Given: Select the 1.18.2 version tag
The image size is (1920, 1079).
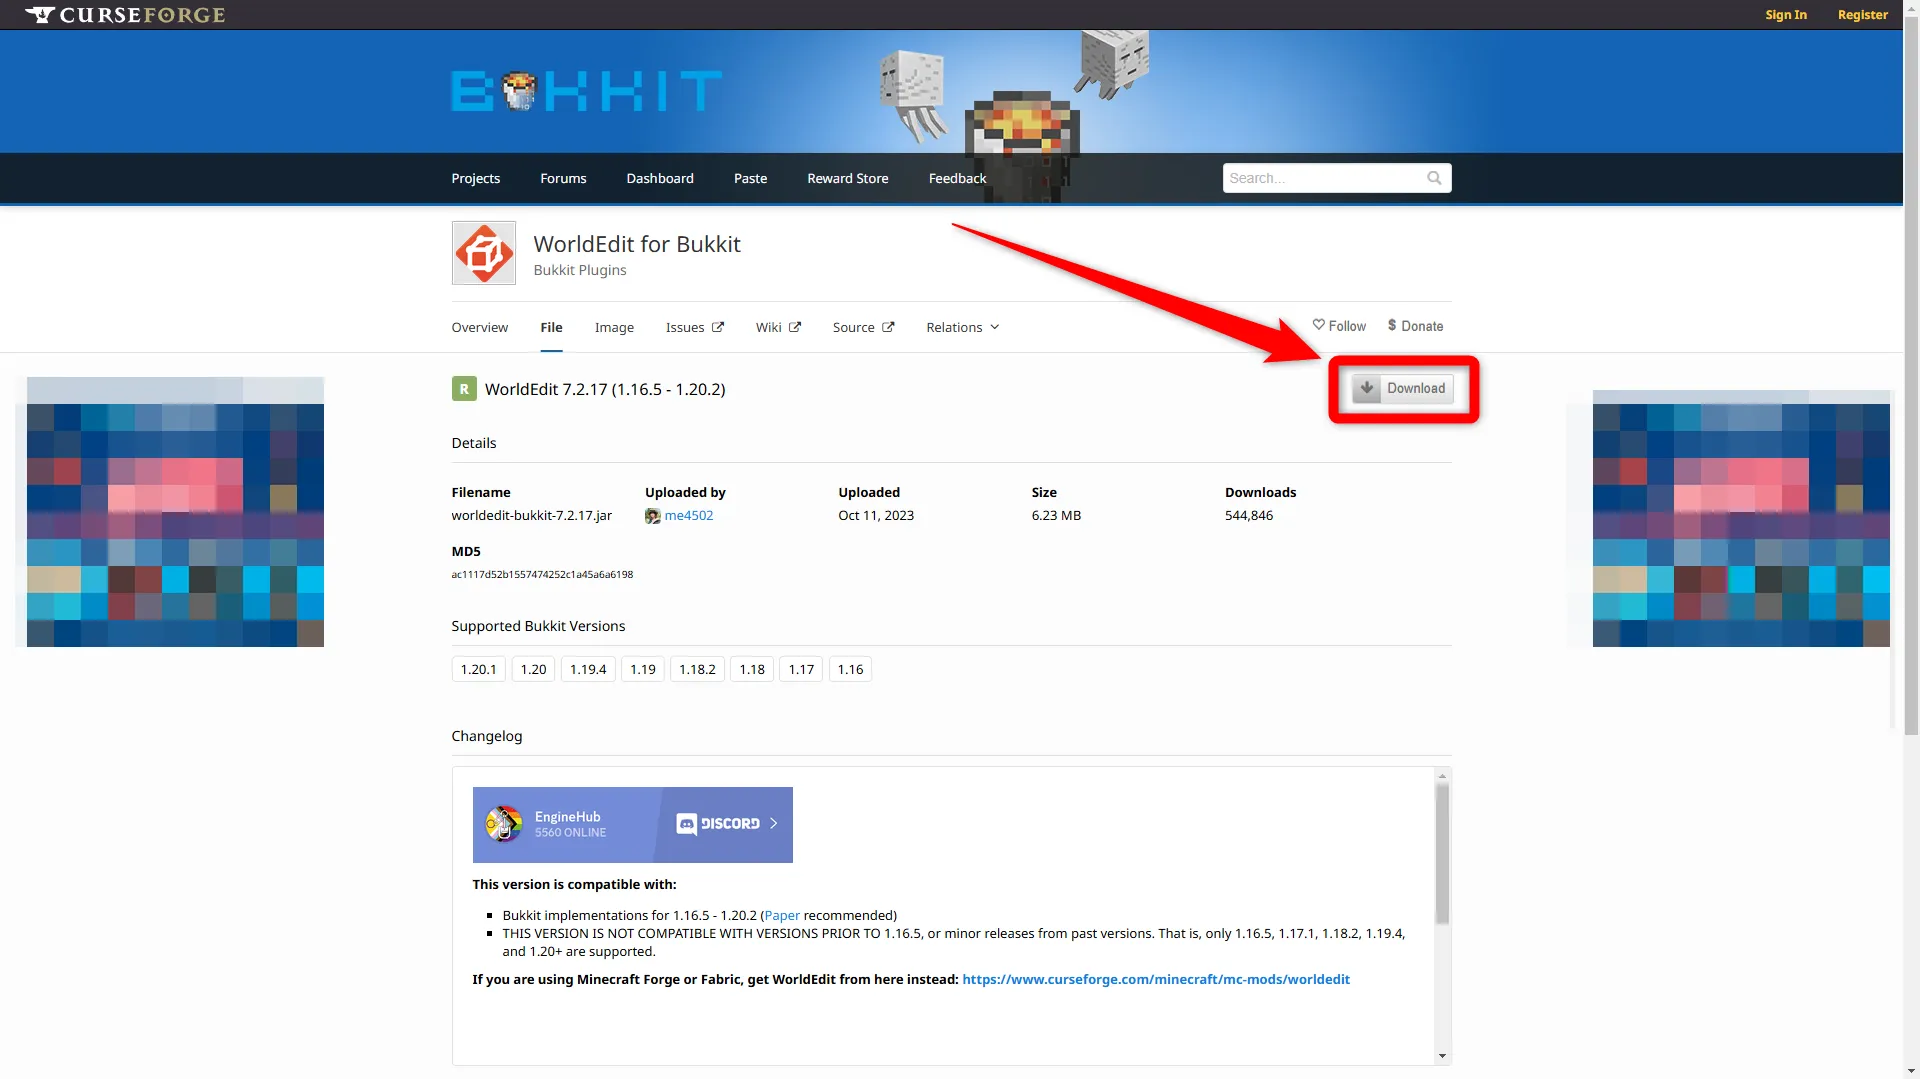Looking at the screenshot, I should coord(697,669).
